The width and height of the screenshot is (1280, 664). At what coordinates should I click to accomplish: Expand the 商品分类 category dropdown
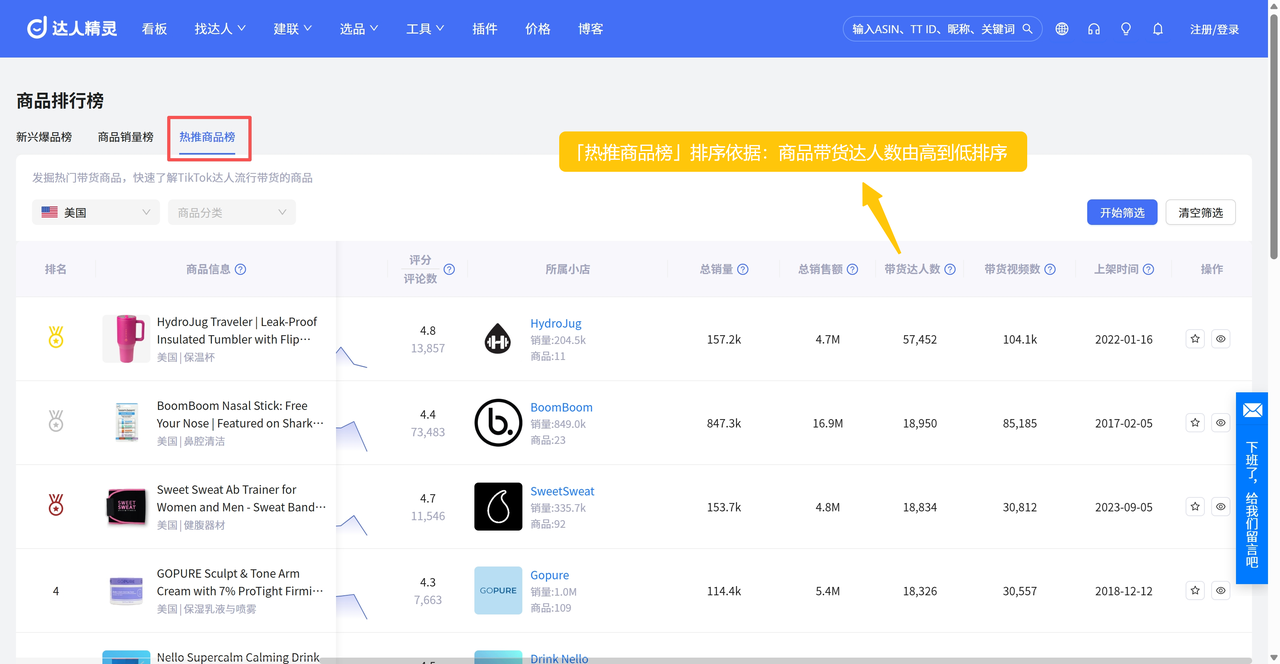pos(232,212)
